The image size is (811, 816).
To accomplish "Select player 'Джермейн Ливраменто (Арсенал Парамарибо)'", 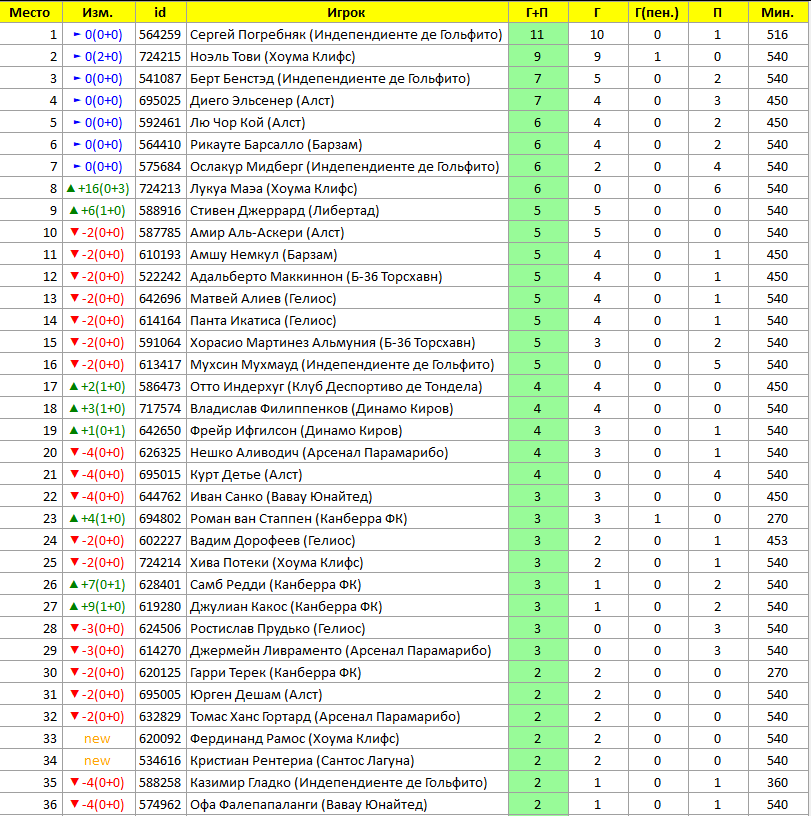I will [x=340, y=651].
